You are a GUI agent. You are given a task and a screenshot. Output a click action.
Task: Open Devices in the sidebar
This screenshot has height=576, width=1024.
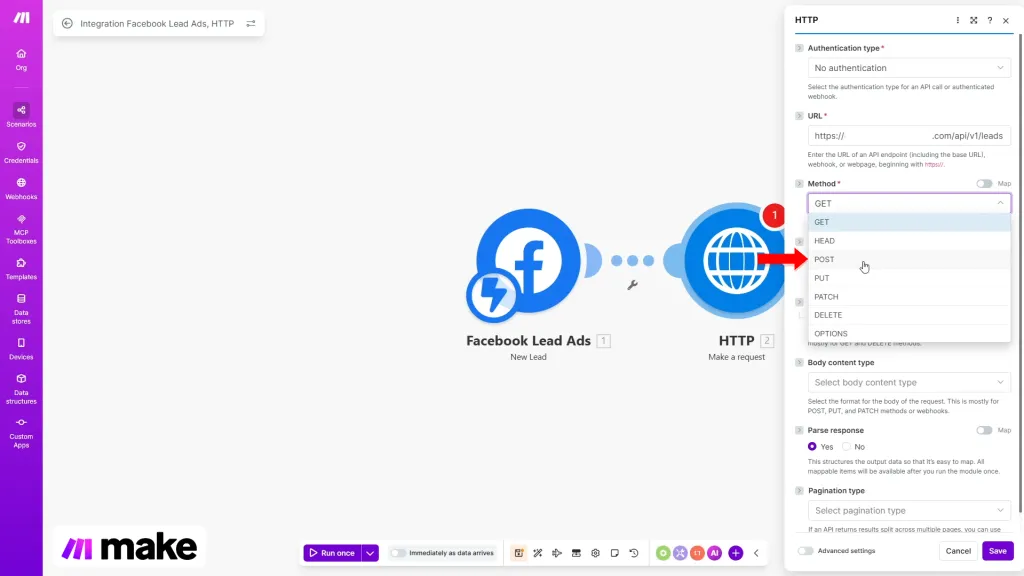(21, 349)
